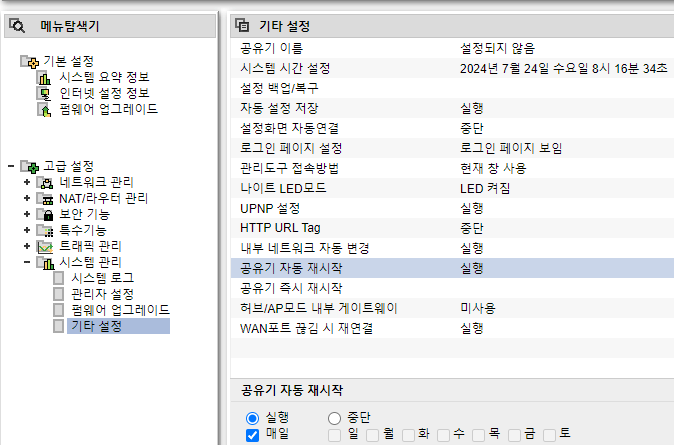The height and width of the screenshot is (445, 674).
Task: Click the 펌웨어 업그레이드 arrow icon under 기본 설정
Action: [x=44, y=110]
